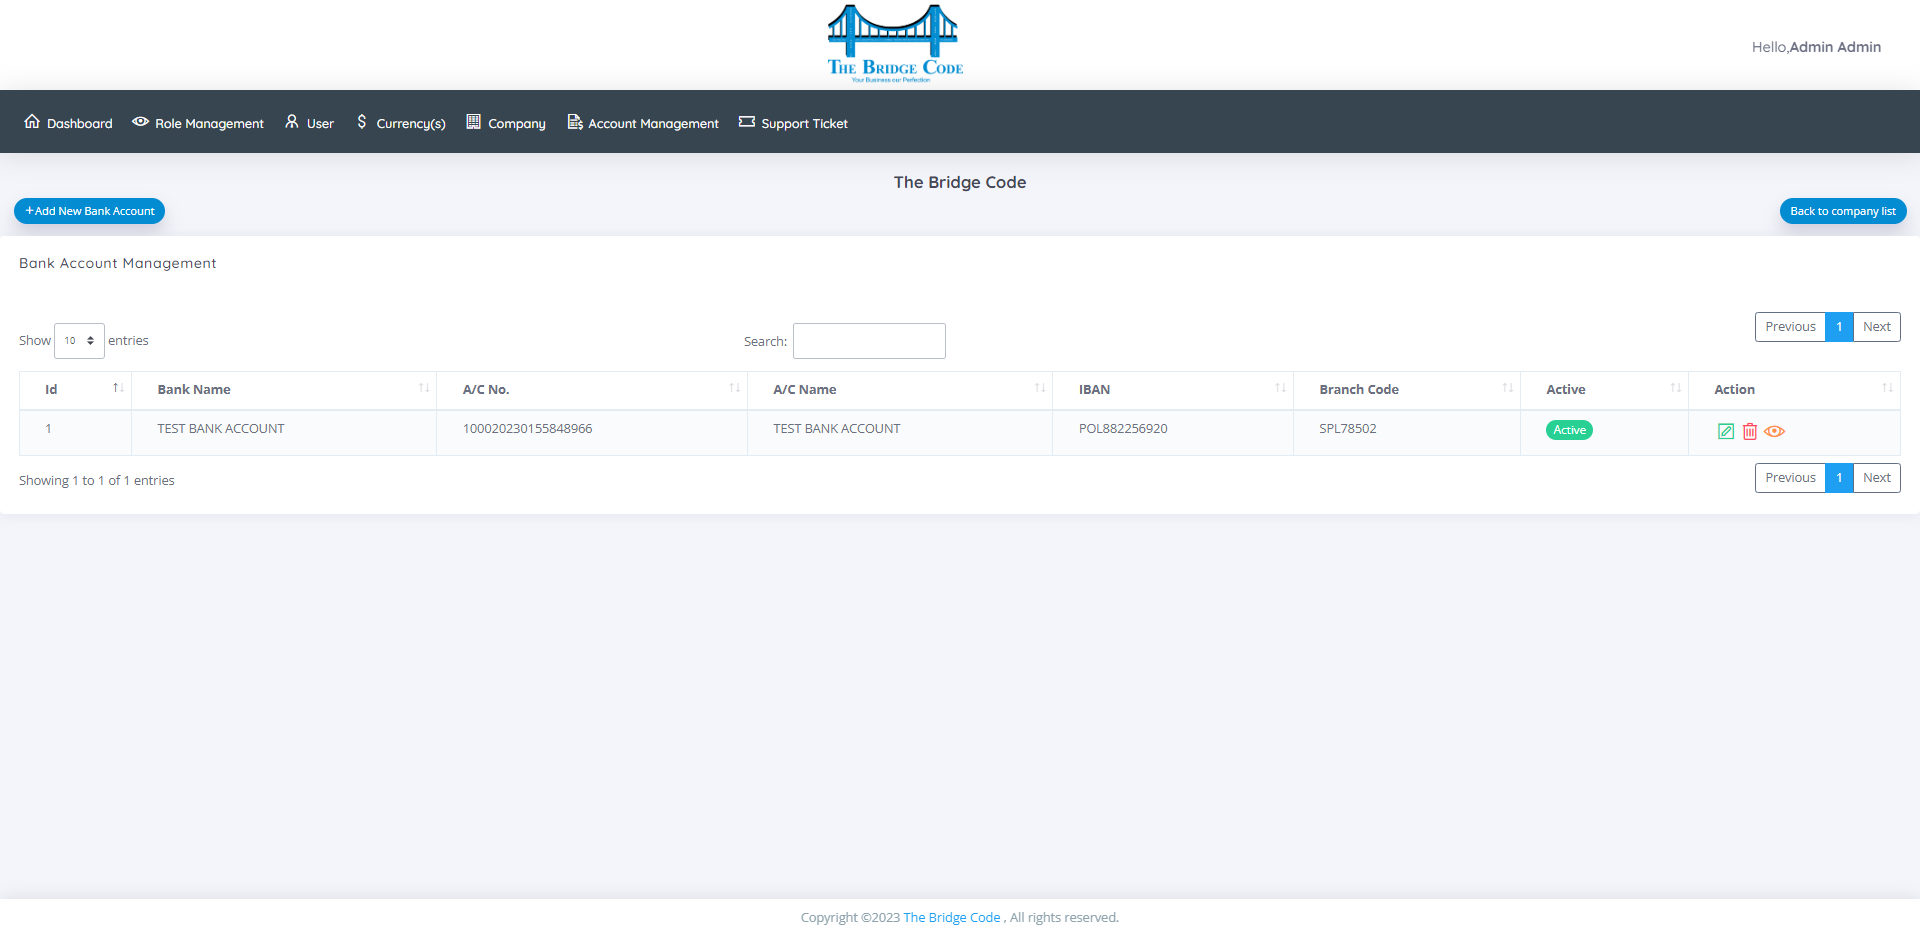Image resolution: width=1920 pixels, height=937 pixels.
Task: Click the Search input field
Action: click(x=869, y=341)
